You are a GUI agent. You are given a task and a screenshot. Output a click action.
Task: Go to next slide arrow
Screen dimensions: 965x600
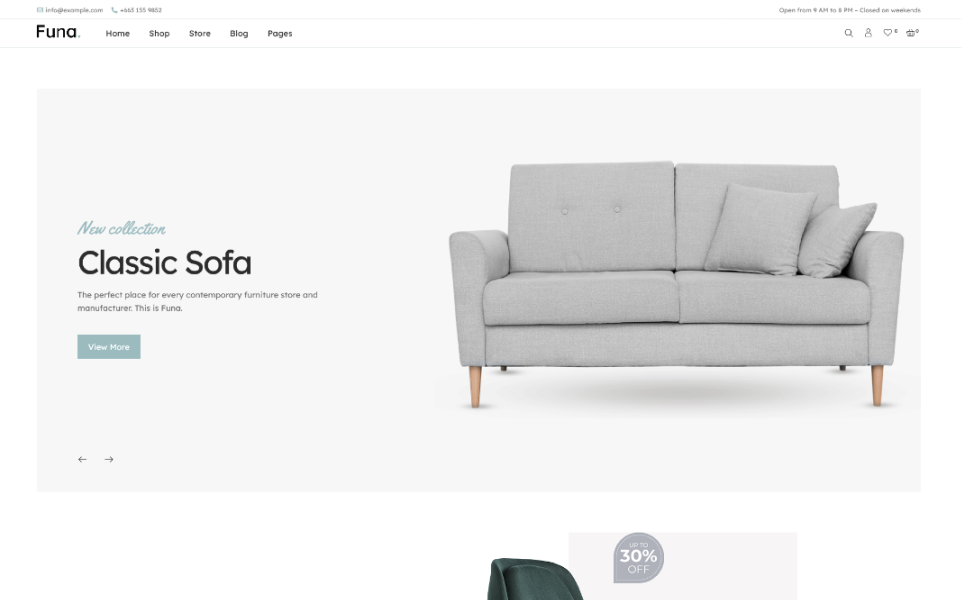point(109,459)
